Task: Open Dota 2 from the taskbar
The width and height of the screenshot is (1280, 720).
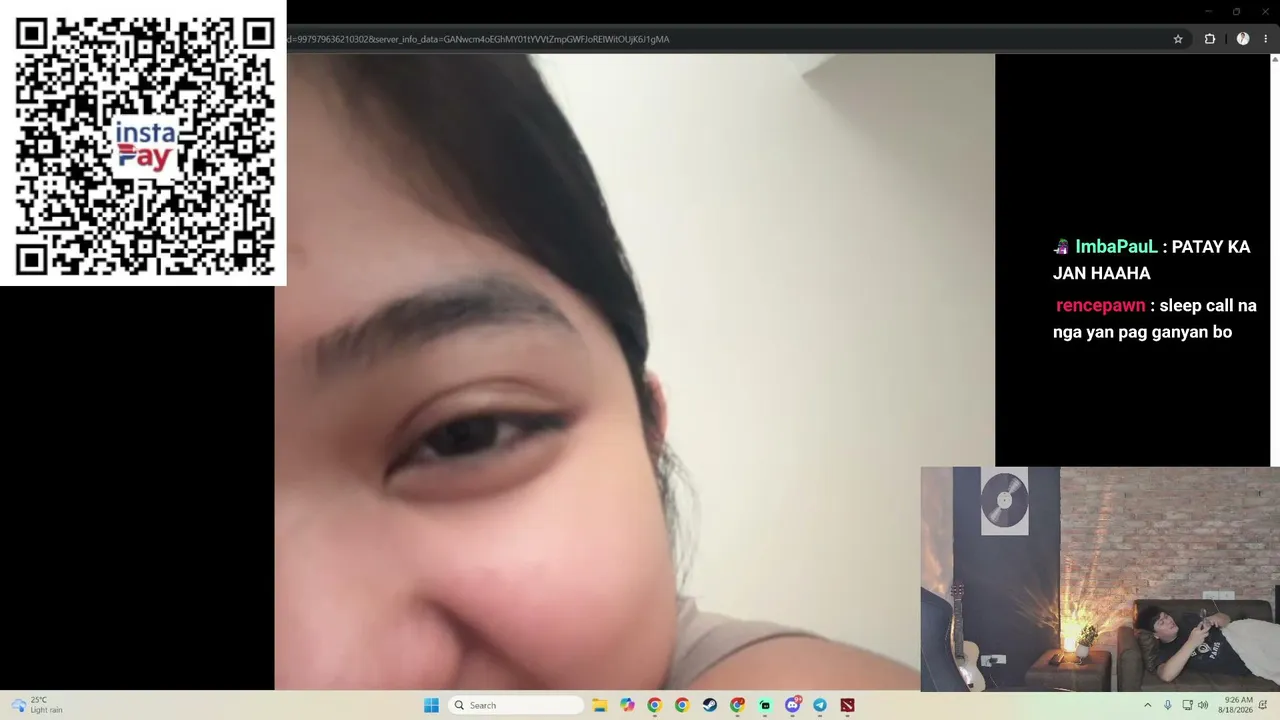Action: pos(848,705)
